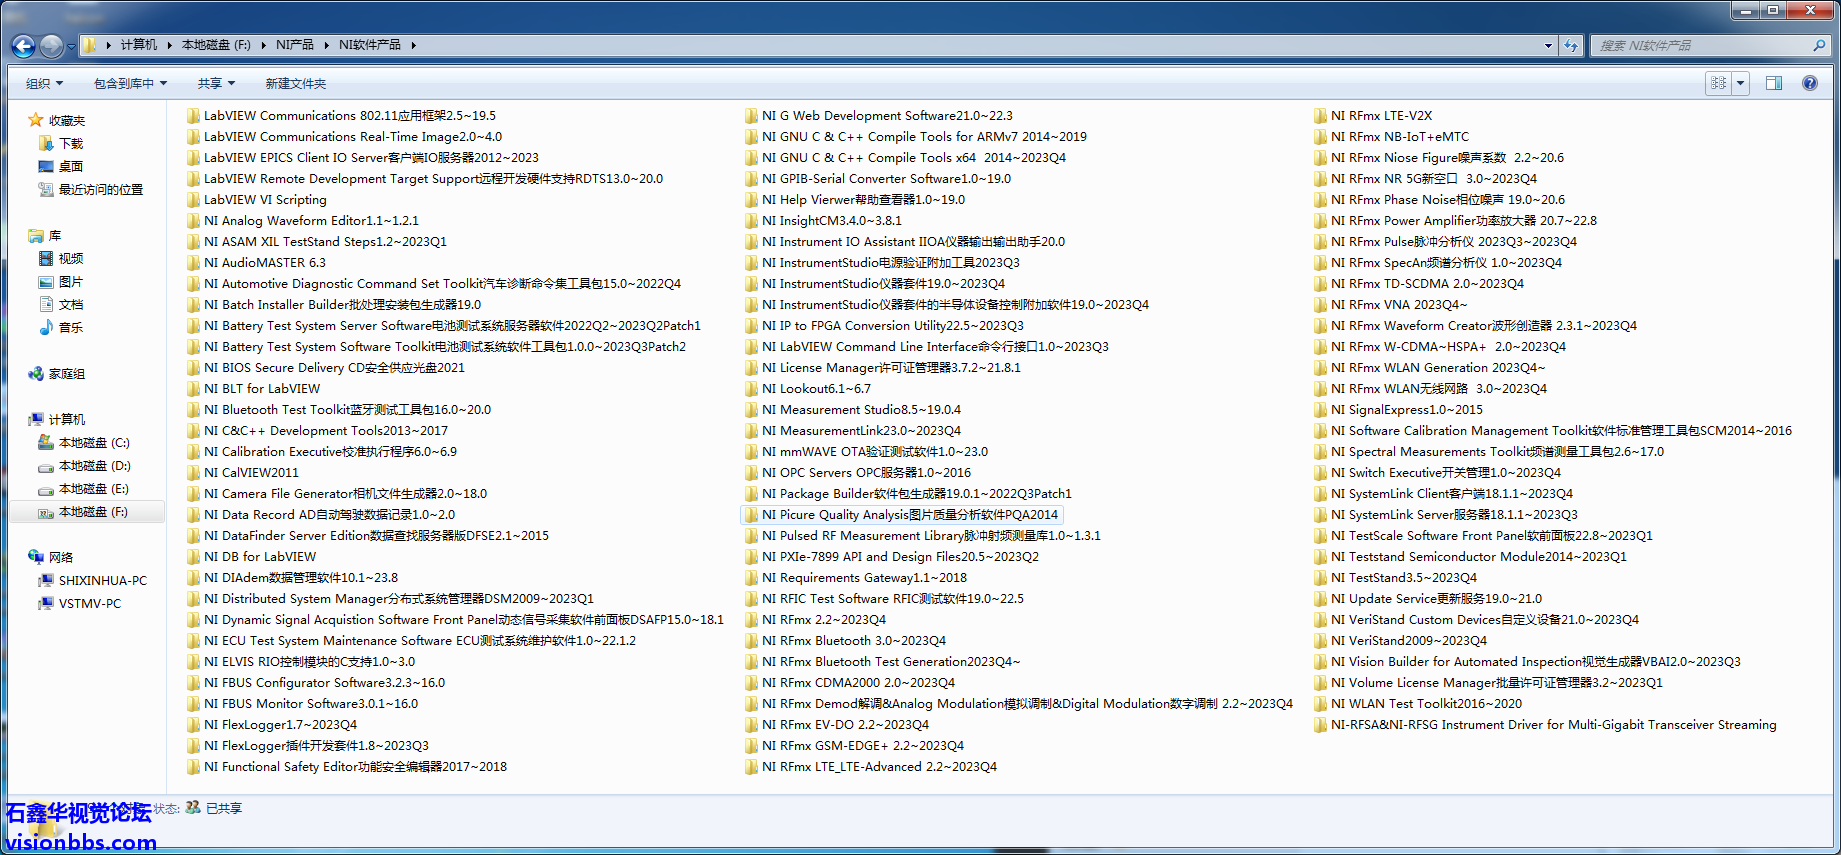Open the view options dropdown arrow
Image resolution: width=1841 pixels, height=855 pixels.
(x=1741, y=83)
